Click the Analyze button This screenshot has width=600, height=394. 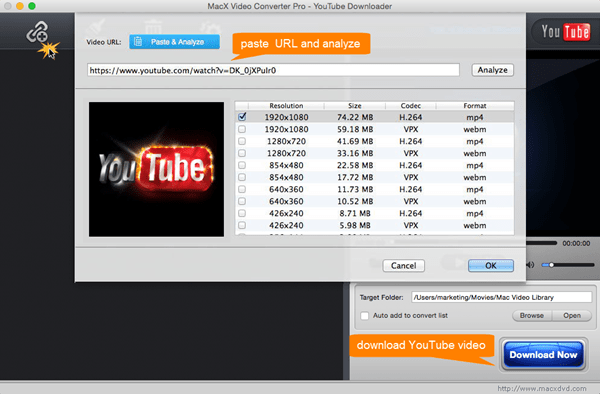[x=492, y=70]
